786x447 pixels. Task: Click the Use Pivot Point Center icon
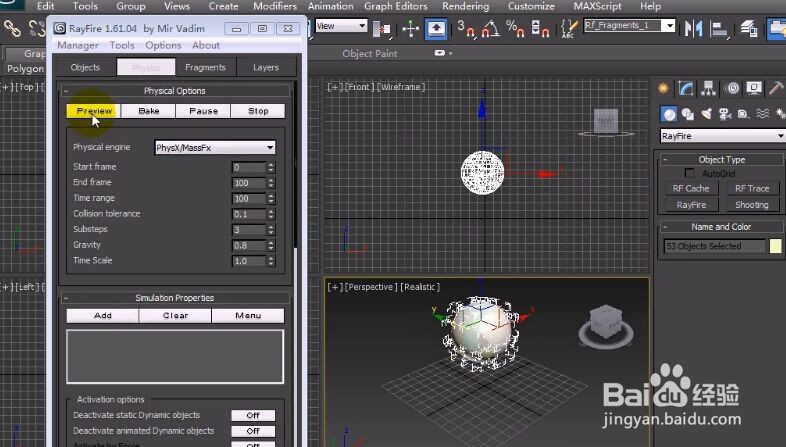(x=382, y=29)
